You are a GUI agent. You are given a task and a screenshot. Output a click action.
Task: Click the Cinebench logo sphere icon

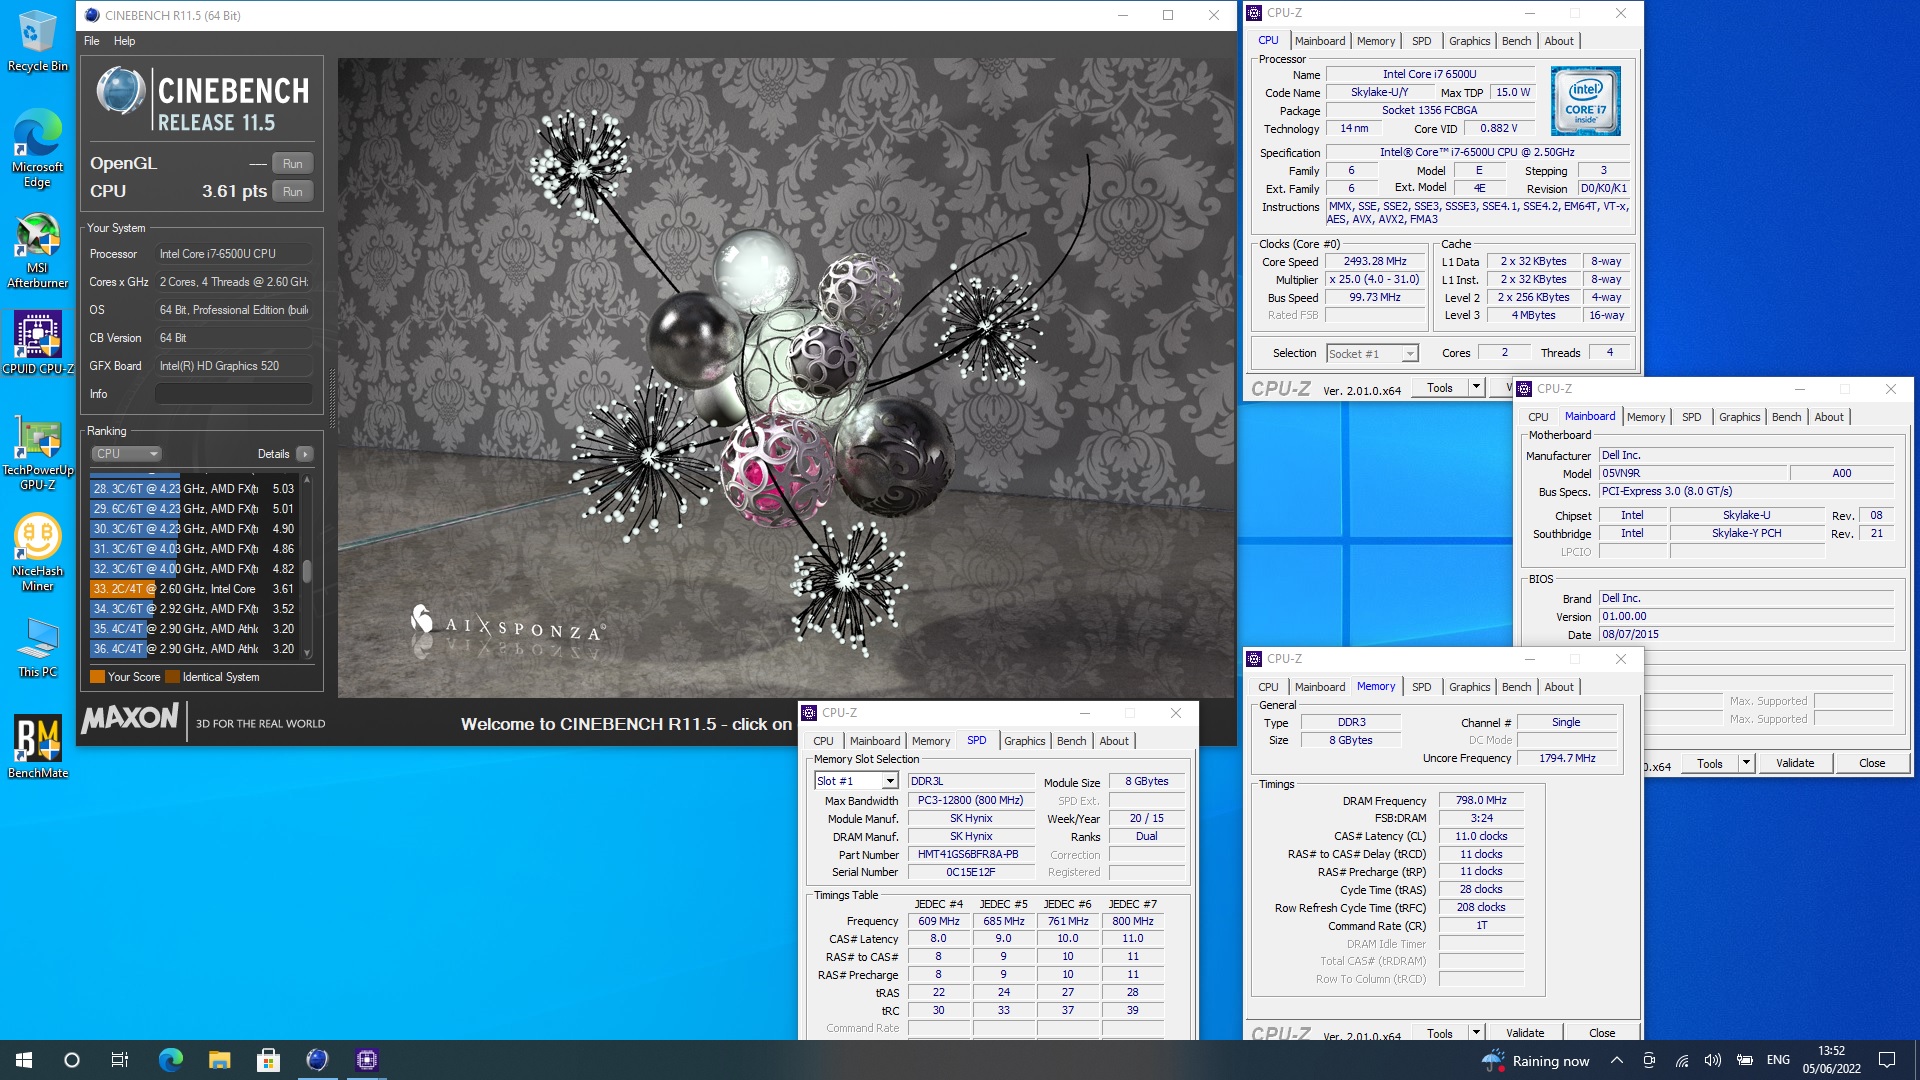121,91
